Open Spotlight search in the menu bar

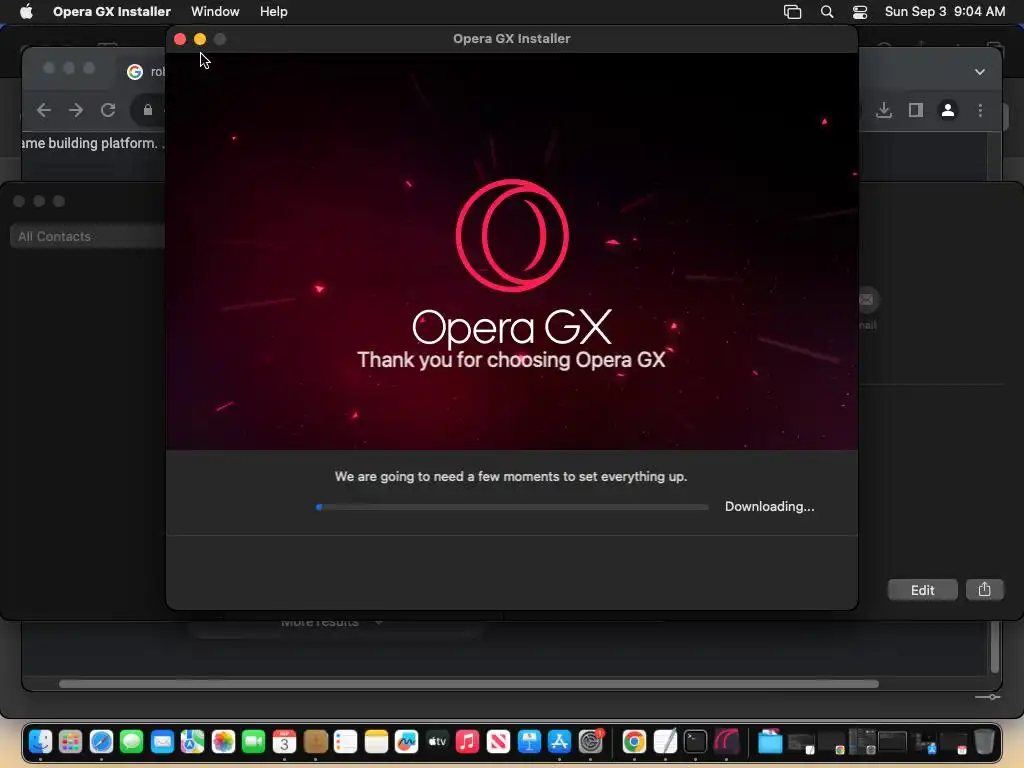pyautogui.click(x=827, y=12)
